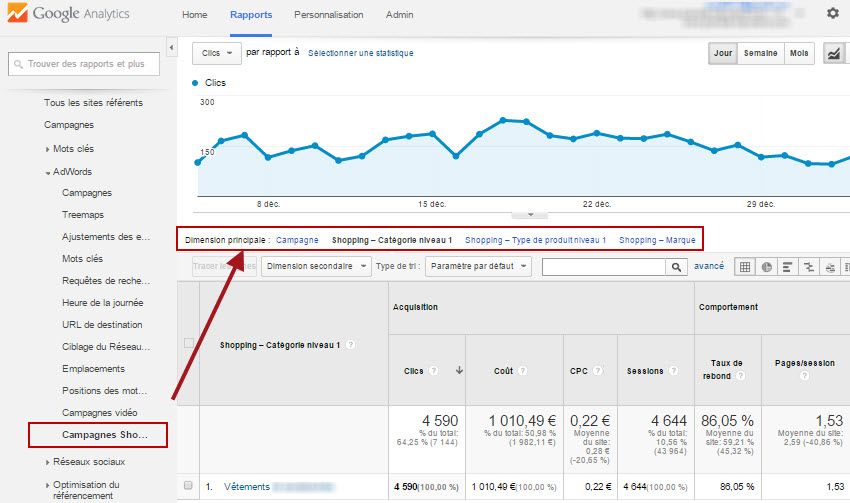Collapse chart using the small arrow below graph
This screenshot has width=850, height=503.
(530, 215)
